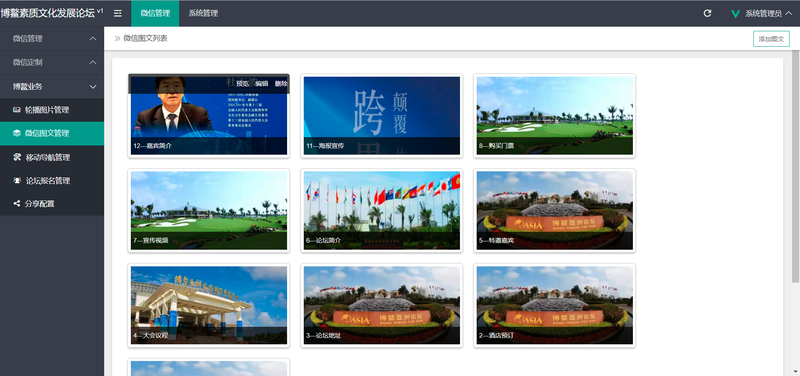
Task: Open 分享配置 in the sidebar
Action: 52,204
